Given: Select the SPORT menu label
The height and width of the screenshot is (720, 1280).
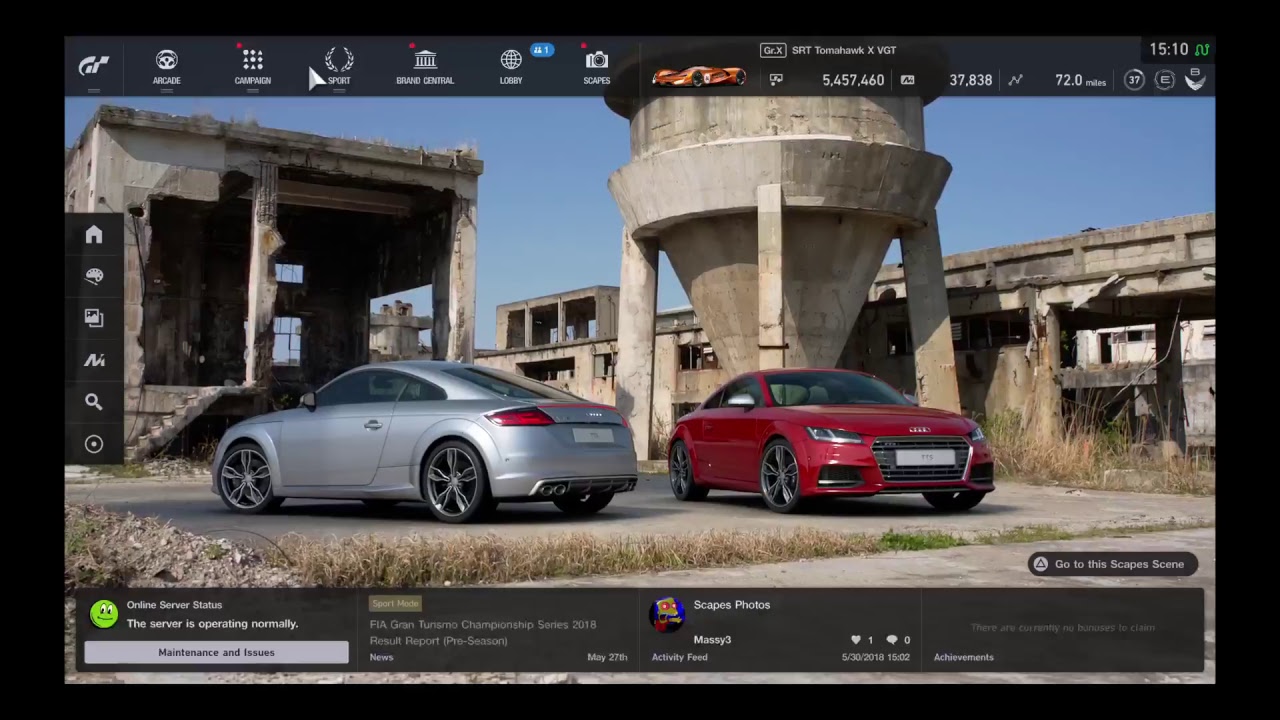Looking at the screenshot, I should [x=339, y=81].
